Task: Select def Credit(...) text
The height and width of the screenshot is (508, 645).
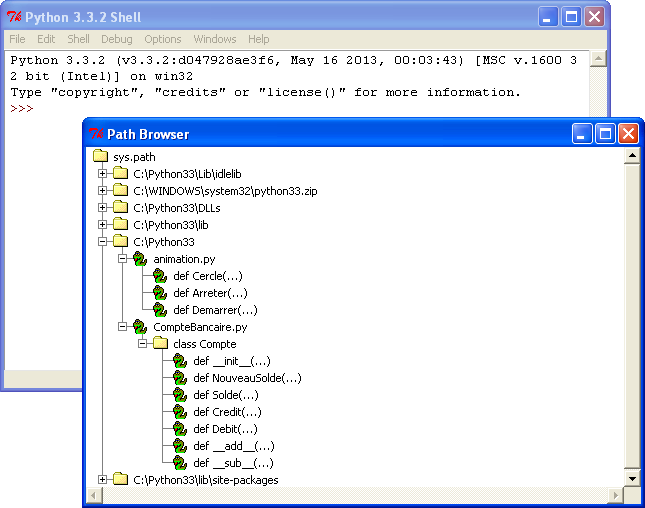Action: tap(227, 412)
